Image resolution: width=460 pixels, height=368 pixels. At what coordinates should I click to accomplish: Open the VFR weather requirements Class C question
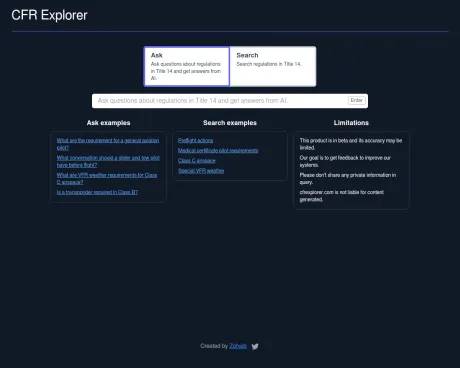pos(107,179)
